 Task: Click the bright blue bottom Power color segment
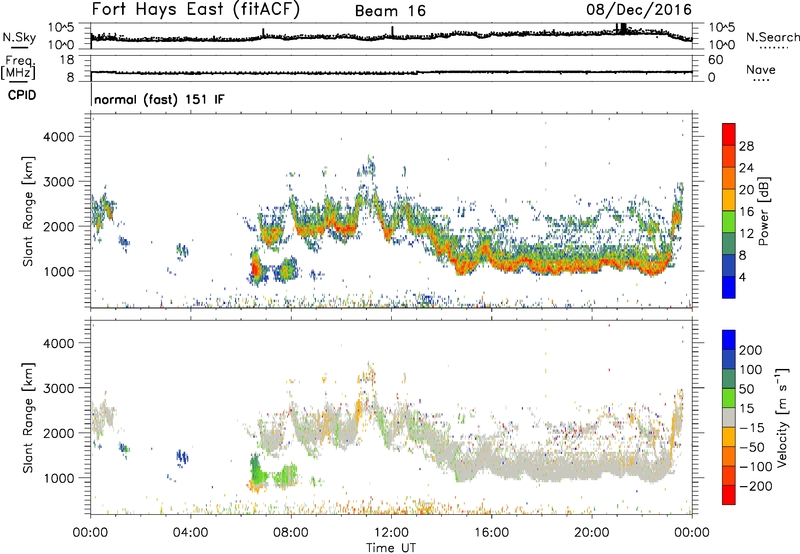pyautogui.click(x=729, y=287)
